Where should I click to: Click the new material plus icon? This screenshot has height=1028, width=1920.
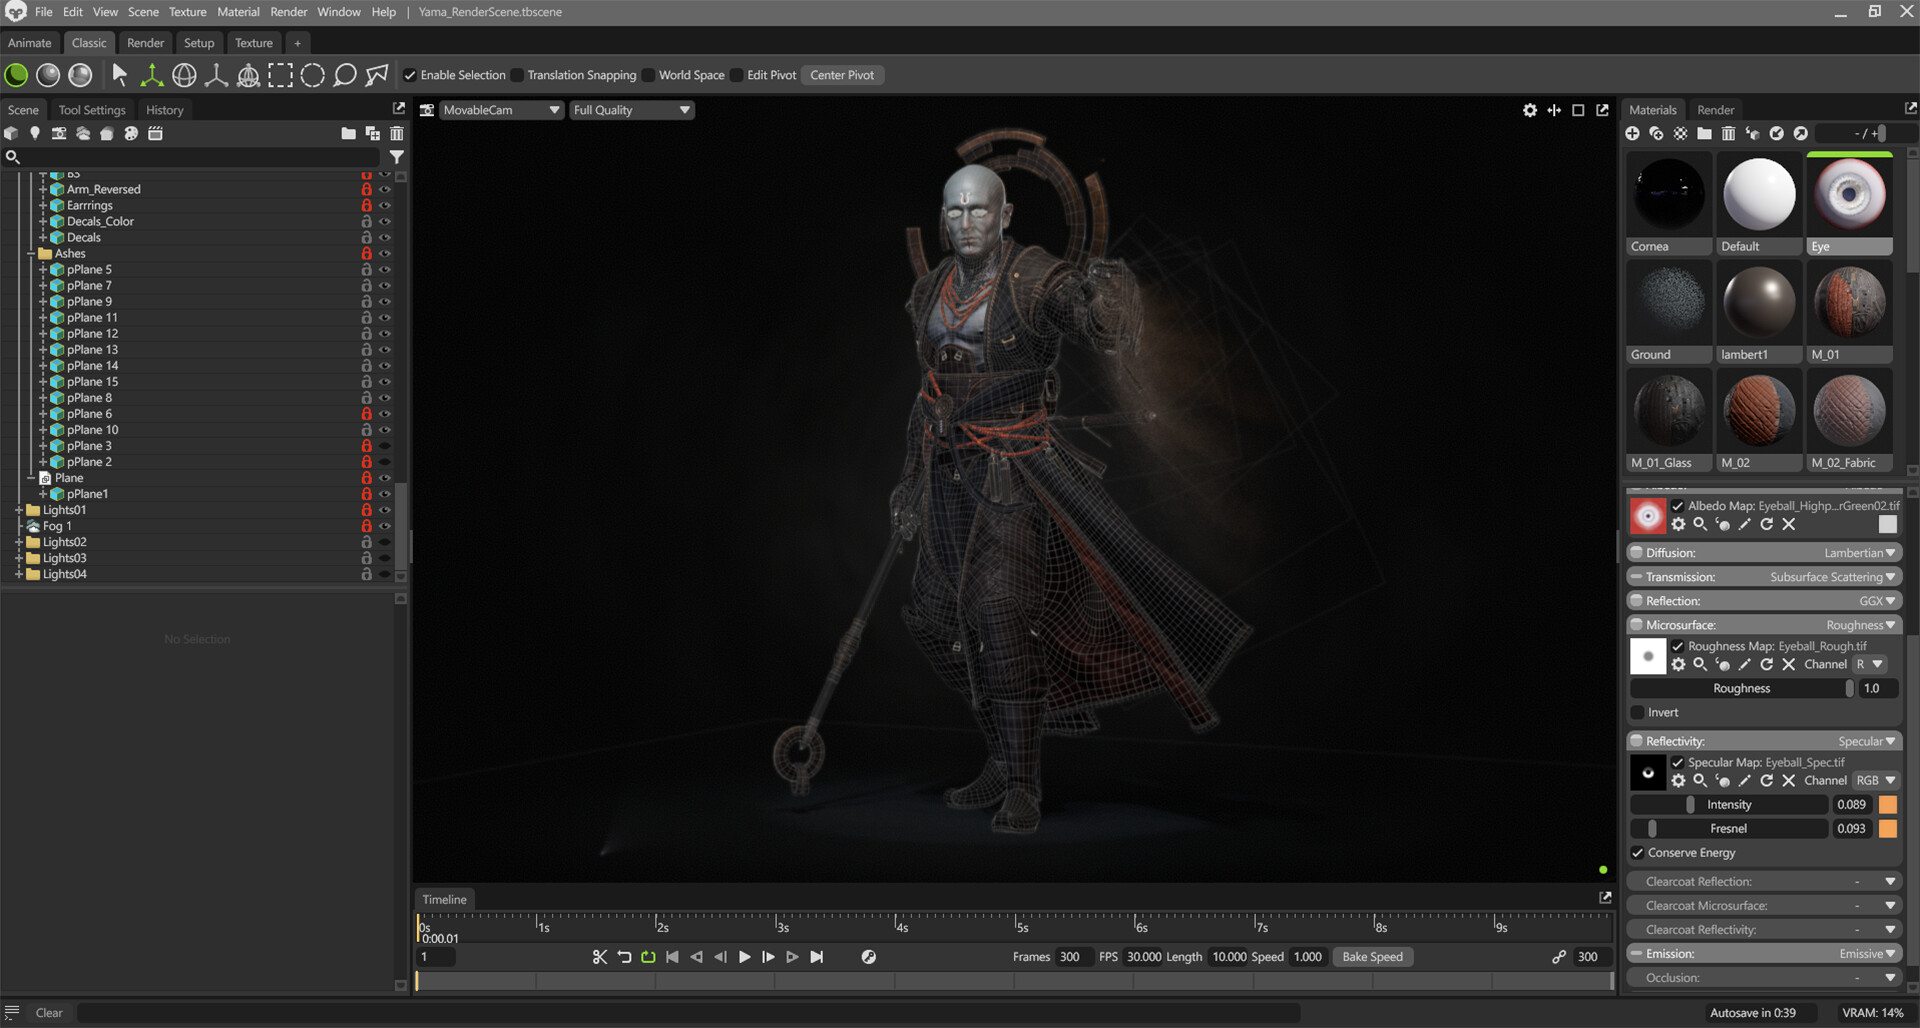click(x=1632, y=134)
